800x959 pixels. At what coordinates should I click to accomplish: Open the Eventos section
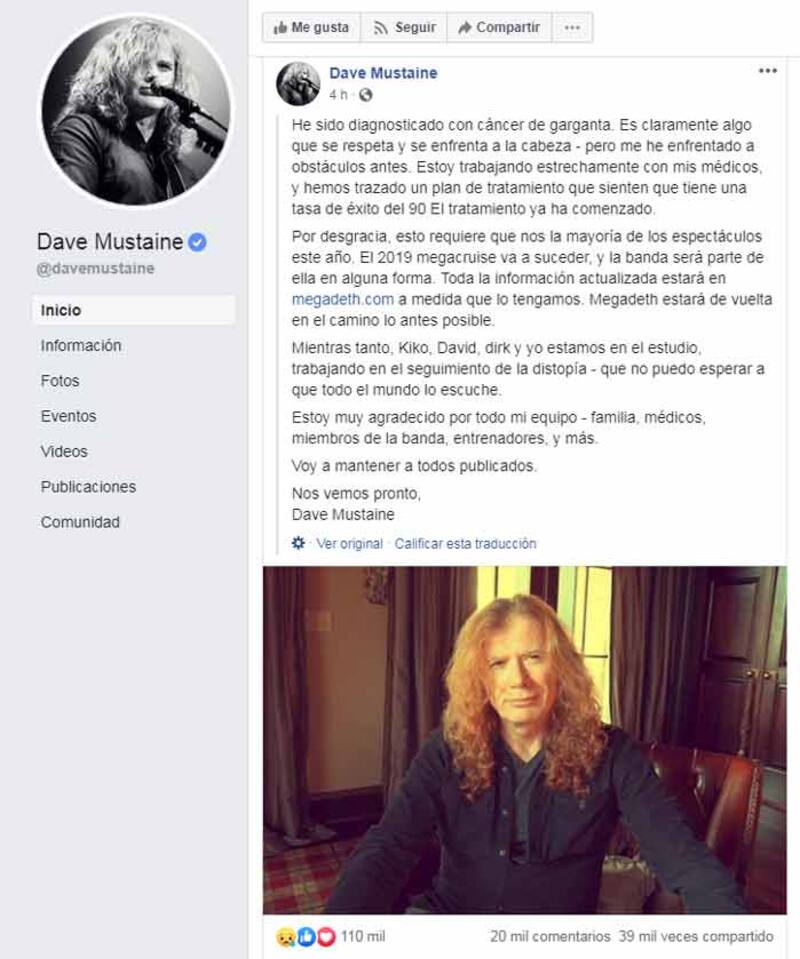pos(69,417)
